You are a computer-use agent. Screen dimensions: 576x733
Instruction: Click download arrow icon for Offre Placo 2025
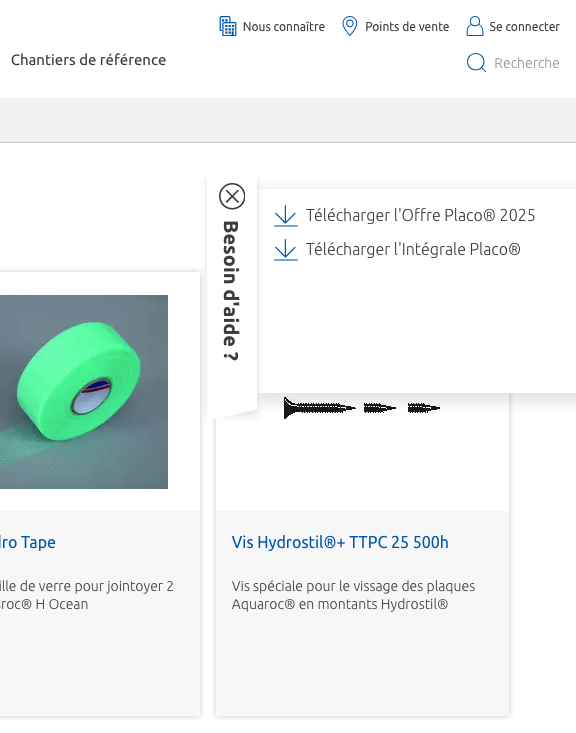click(286, 216)
